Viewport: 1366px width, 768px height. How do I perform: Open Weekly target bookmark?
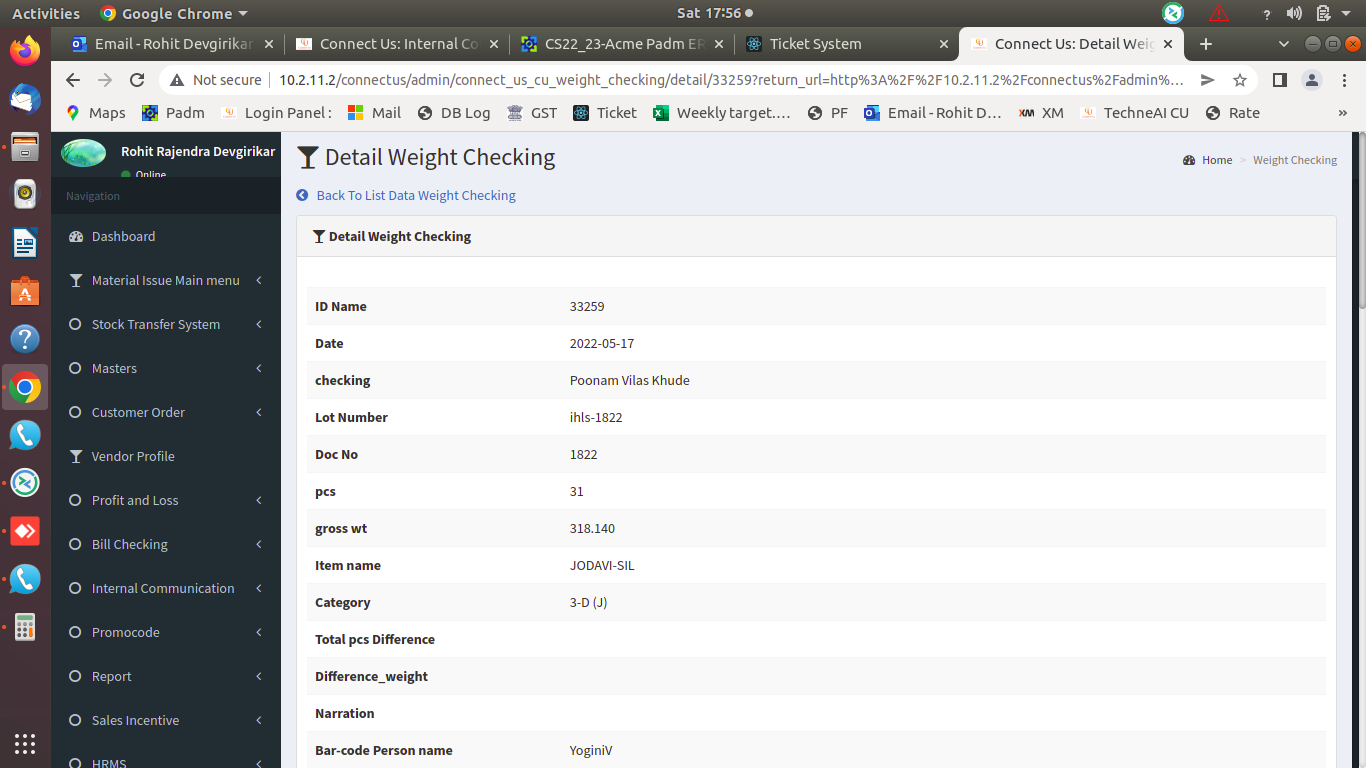click(721, 113)
